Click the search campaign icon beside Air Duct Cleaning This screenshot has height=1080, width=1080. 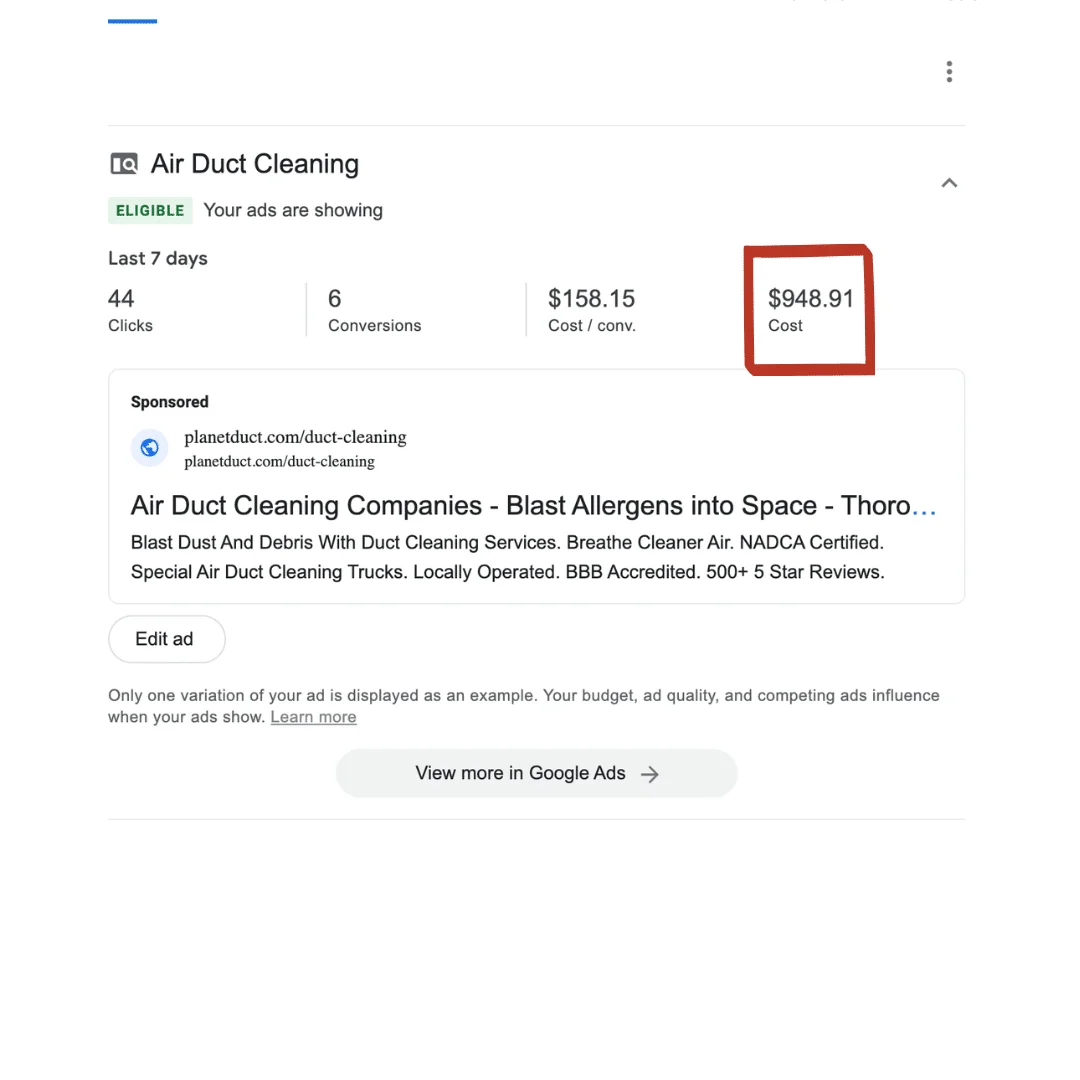[x=124, y=164]
